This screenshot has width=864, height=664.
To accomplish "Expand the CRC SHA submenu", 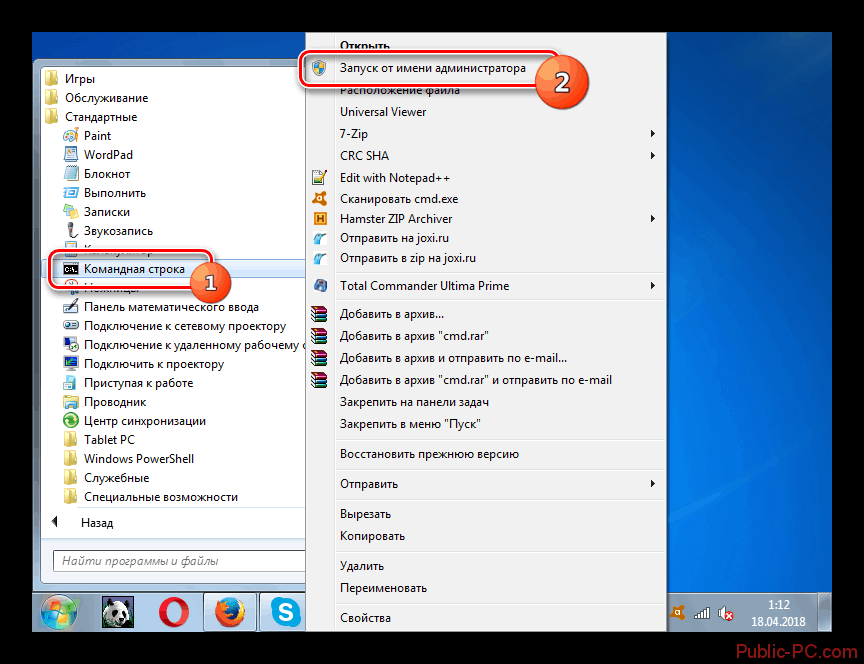I will (x=364, y=156).
